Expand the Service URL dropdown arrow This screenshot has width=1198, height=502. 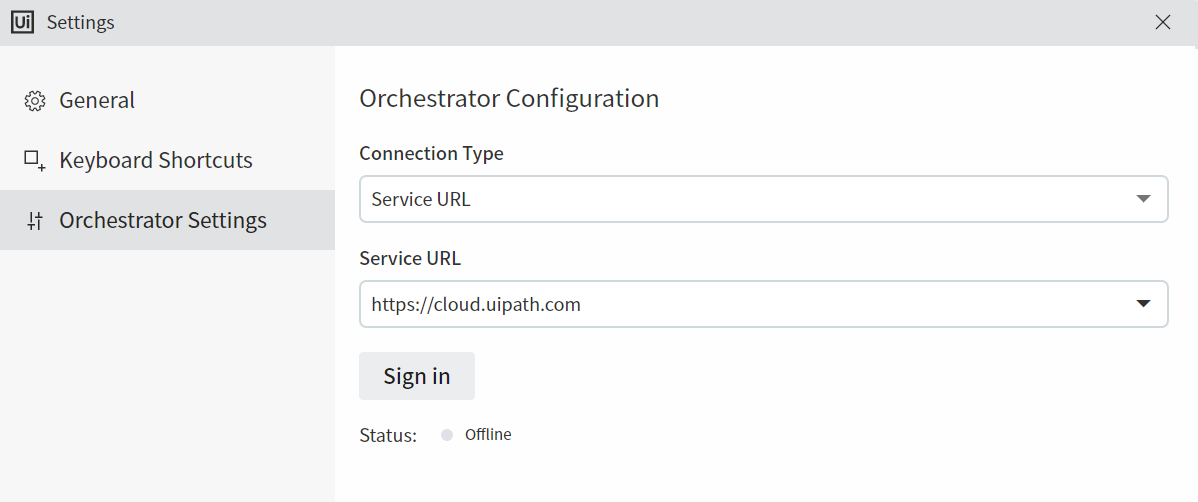(1144, 304)
